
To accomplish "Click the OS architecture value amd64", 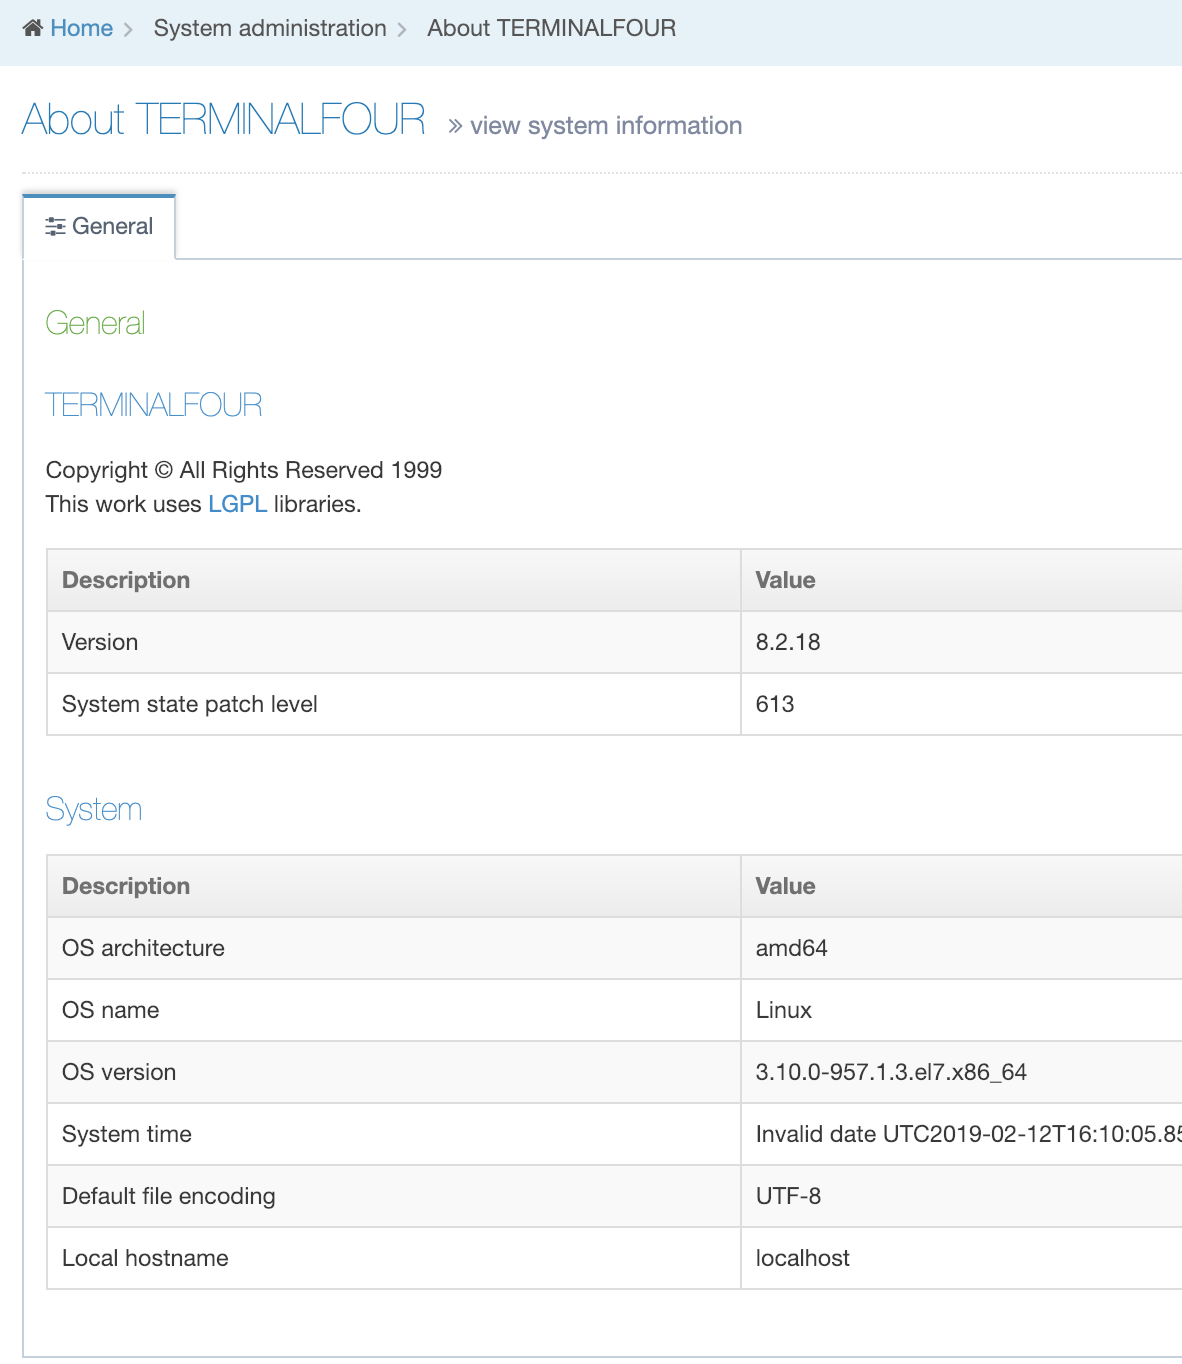I will pyautogui.click(x=791, y=948).
